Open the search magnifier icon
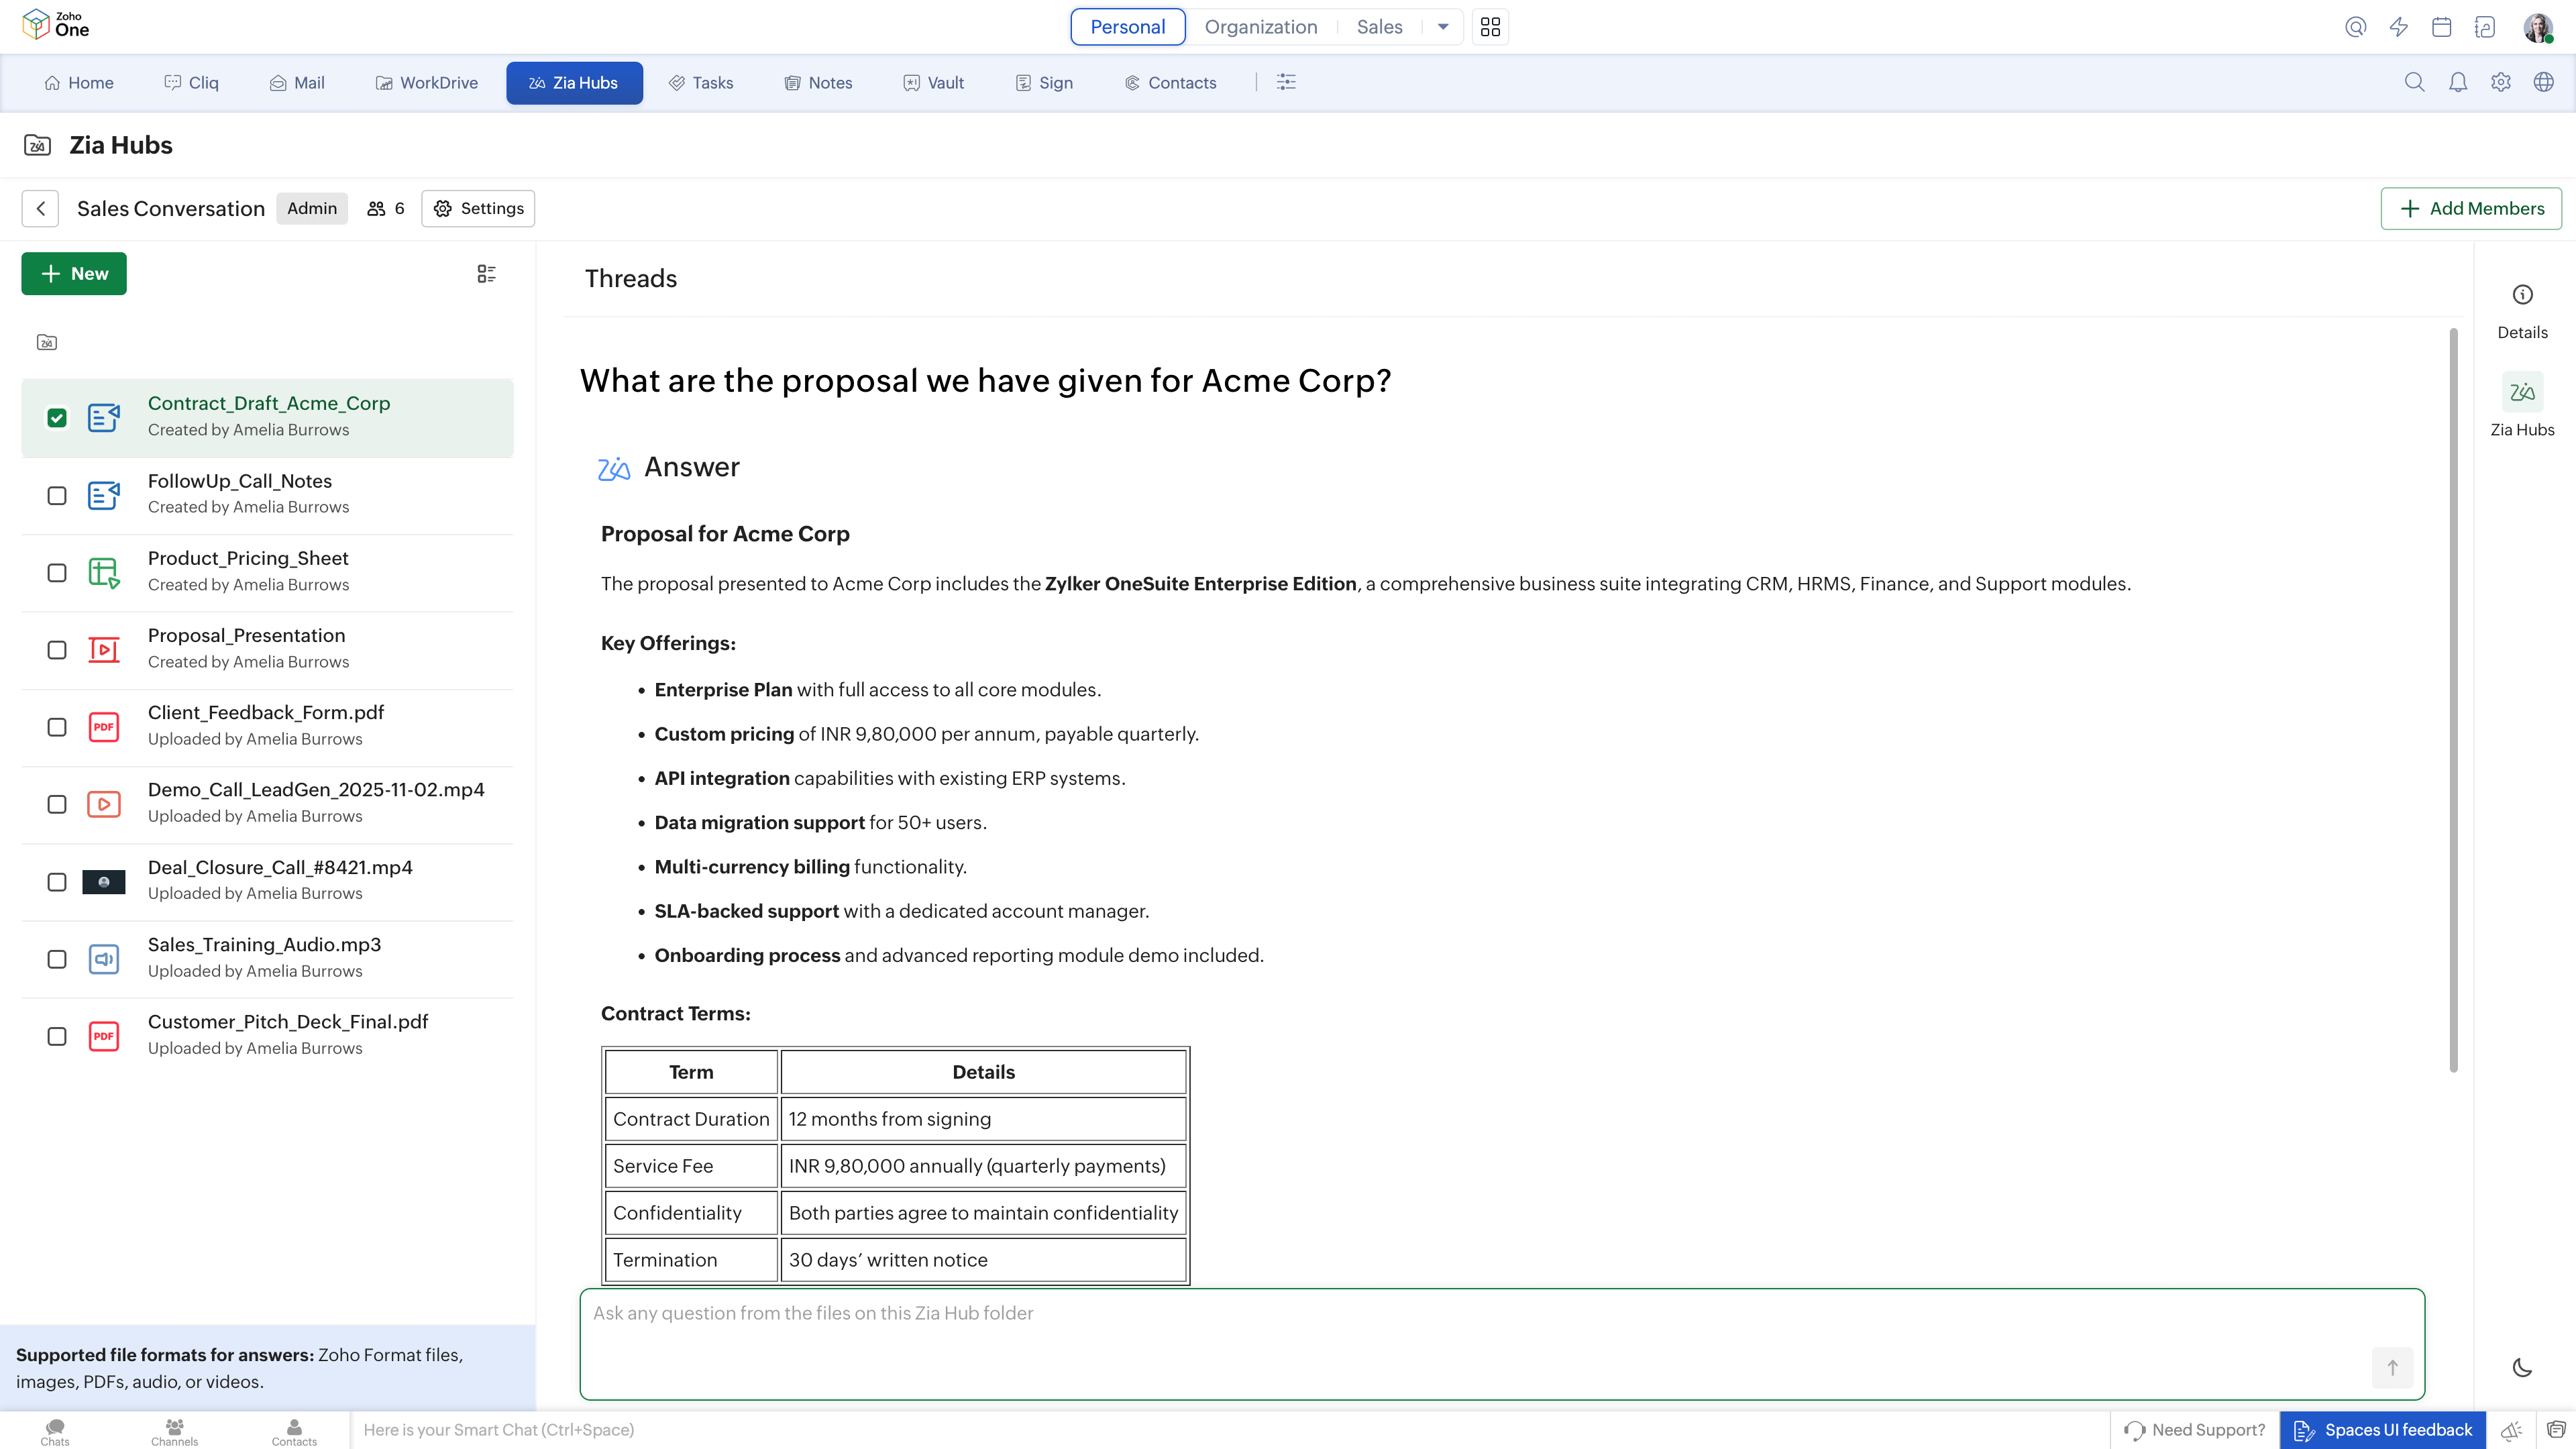Image resolution: width=2576 pixels, height=1449 pixels. (2414, 83)
